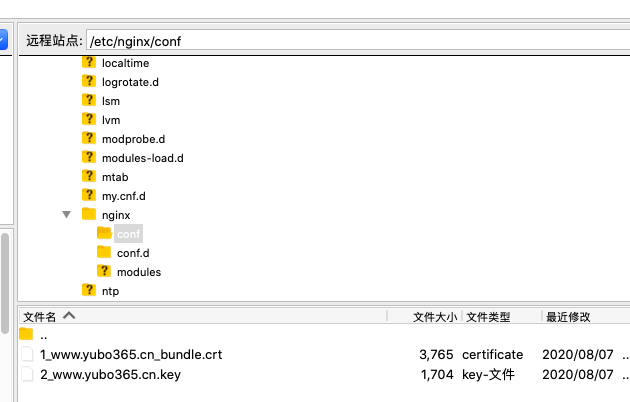Screen dimensions: 630x402
Task: Open the conf.d folder
Action: pos(133,253)
